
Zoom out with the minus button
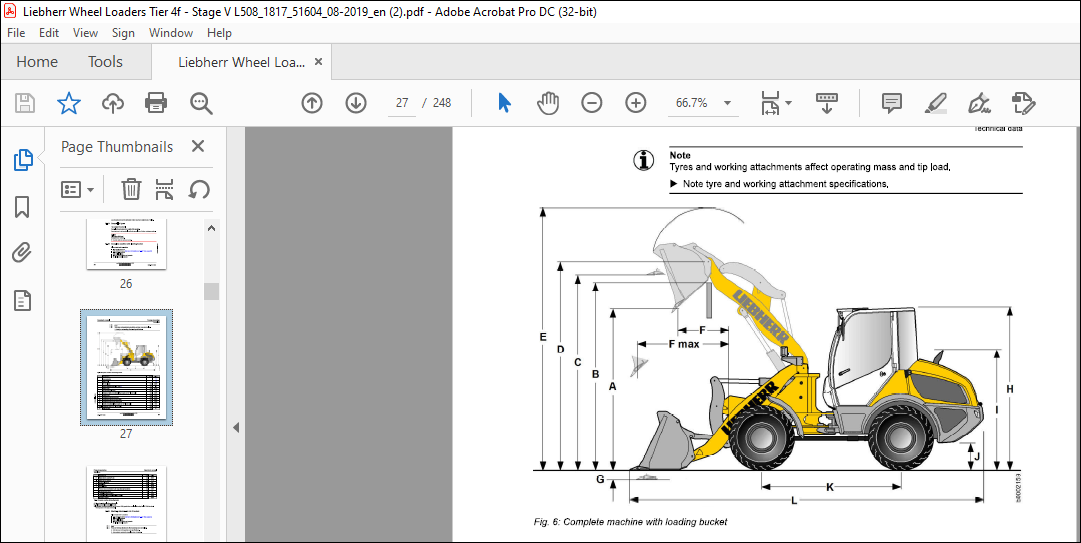tap(592, 103)
